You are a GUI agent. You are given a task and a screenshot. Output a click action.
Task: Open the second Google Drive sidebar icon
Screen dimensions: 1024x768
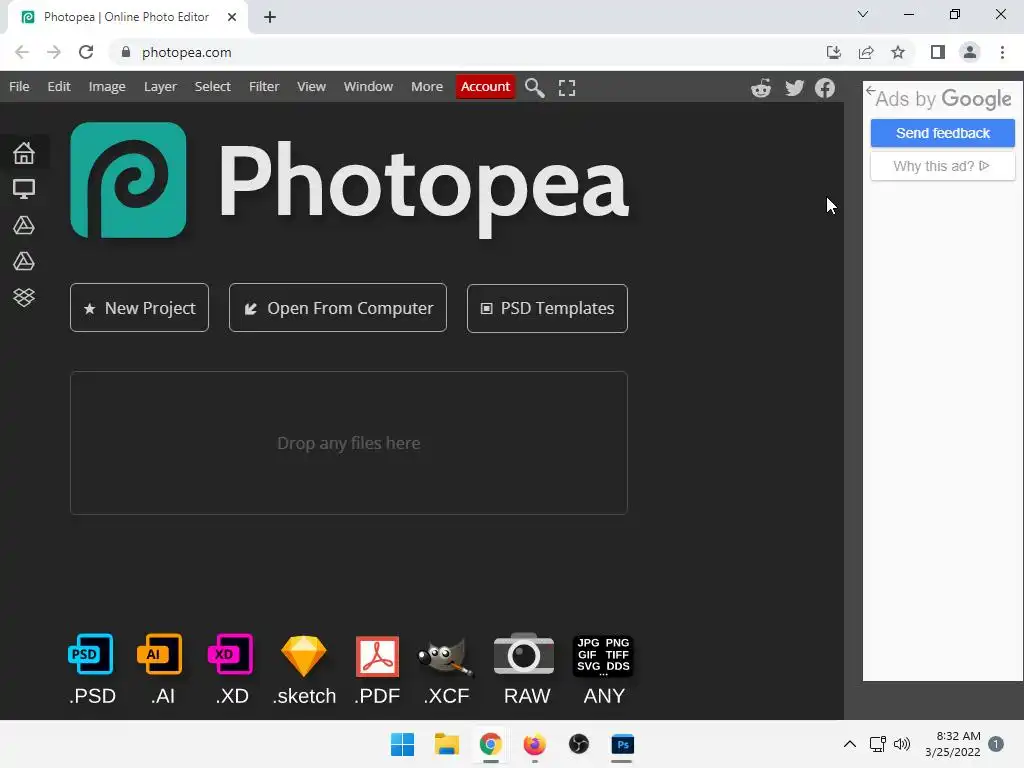(x=24, y=261)
